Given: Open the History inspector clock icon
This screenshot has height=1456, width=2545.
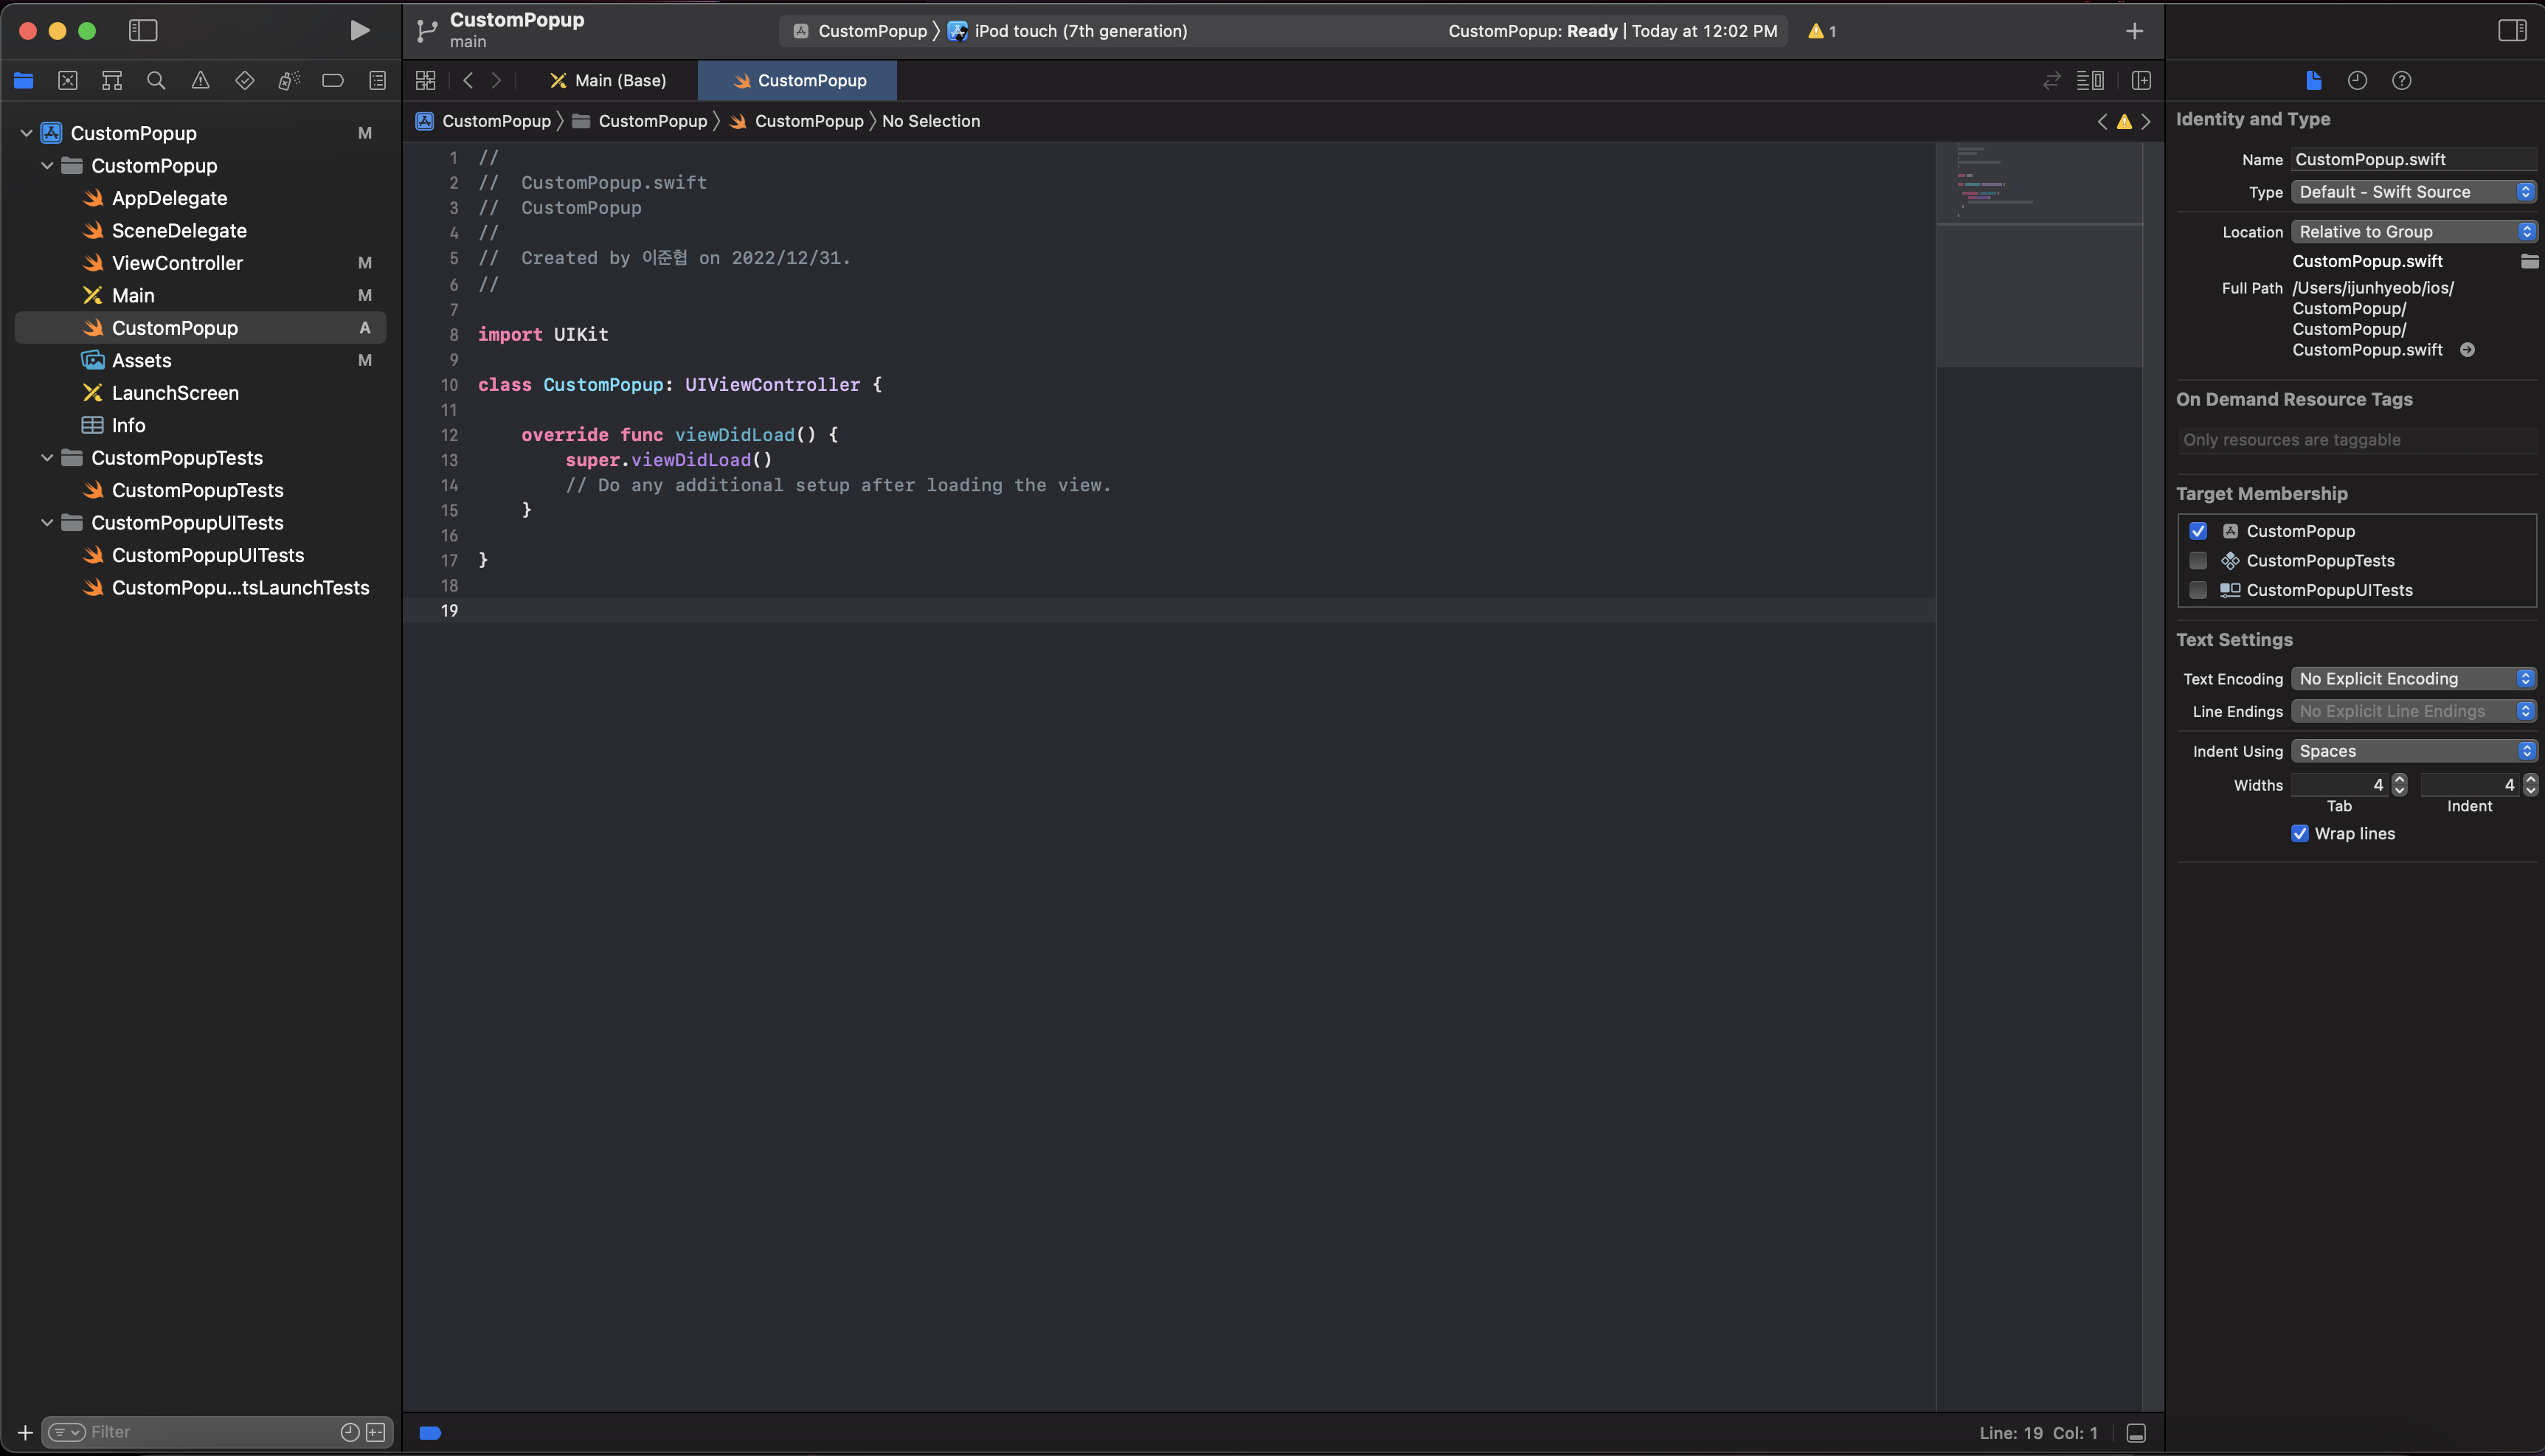Looking at the screenshot, I should pyautogui.click(x=2357, y=80).
